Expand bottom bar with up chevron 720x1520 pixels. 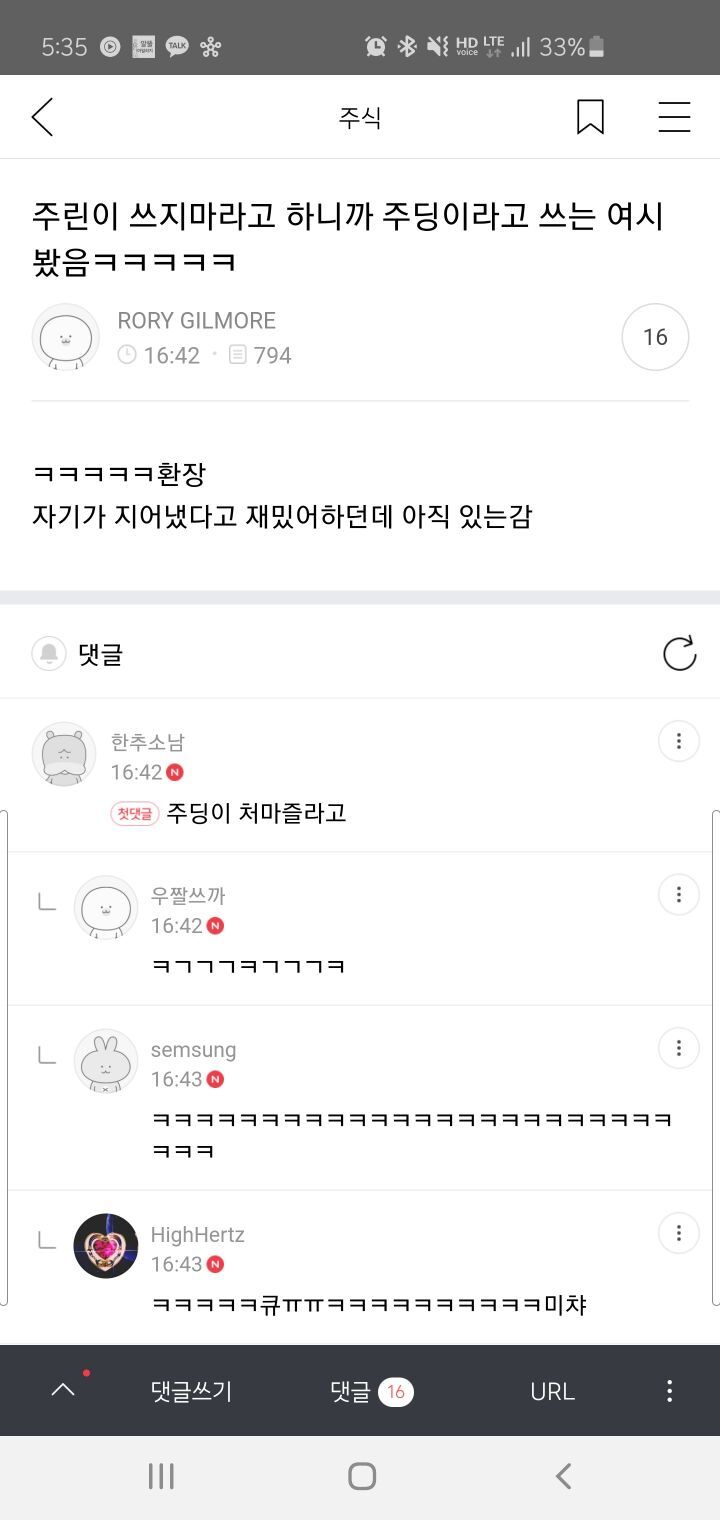pos(63,1390)
